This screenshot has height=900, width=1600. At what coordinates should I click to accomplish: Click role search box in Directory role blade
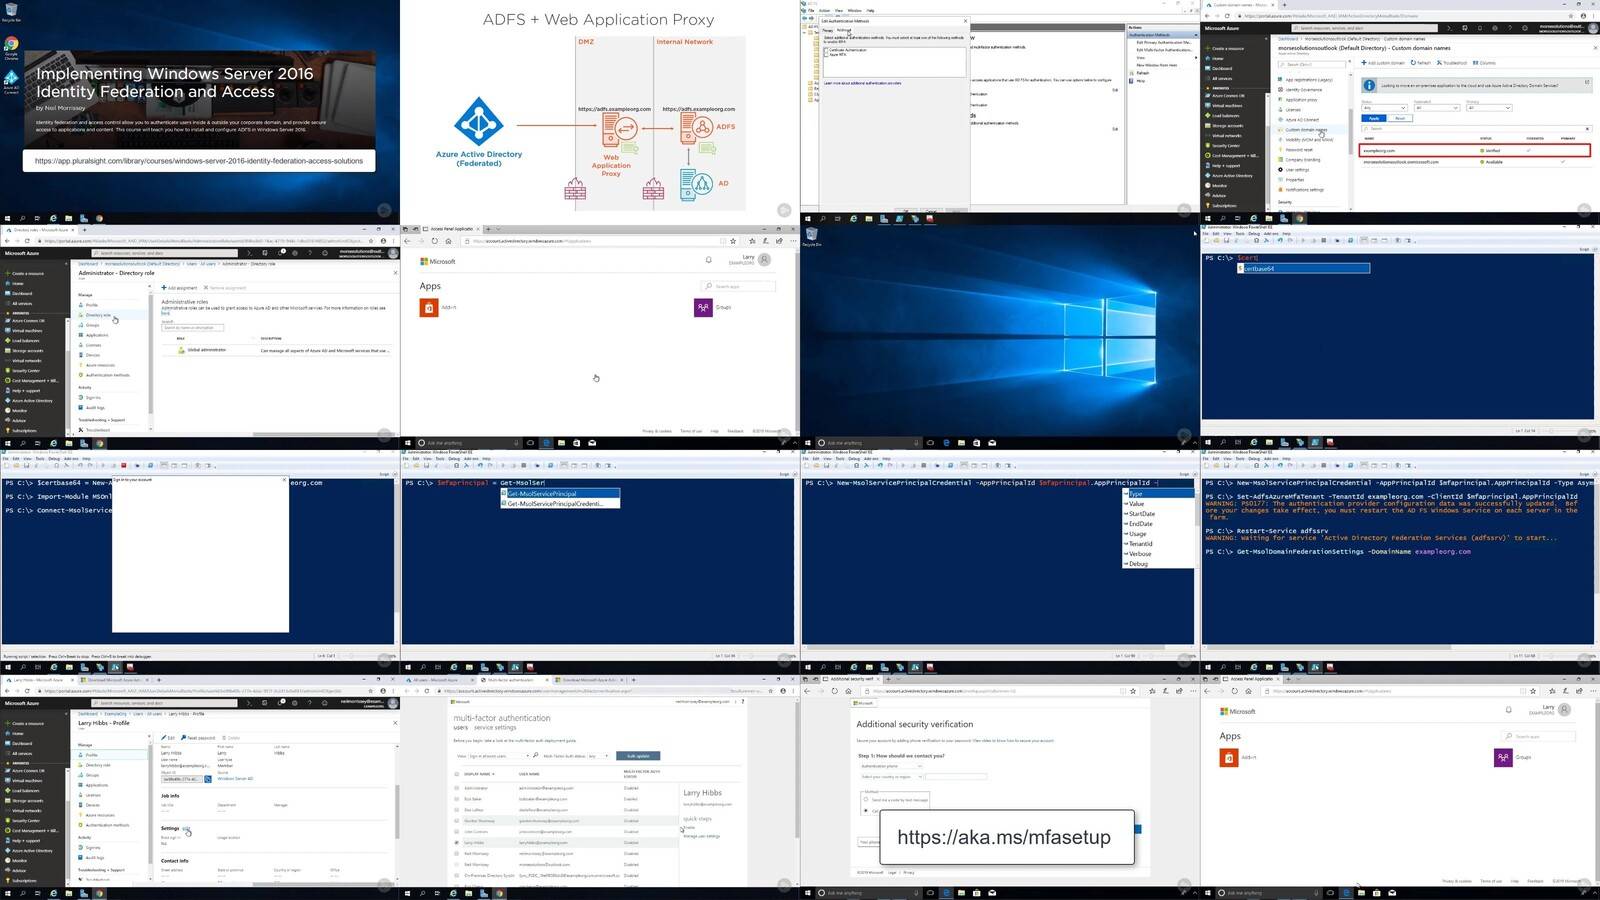pyautogui.click(x=193, y=327)
